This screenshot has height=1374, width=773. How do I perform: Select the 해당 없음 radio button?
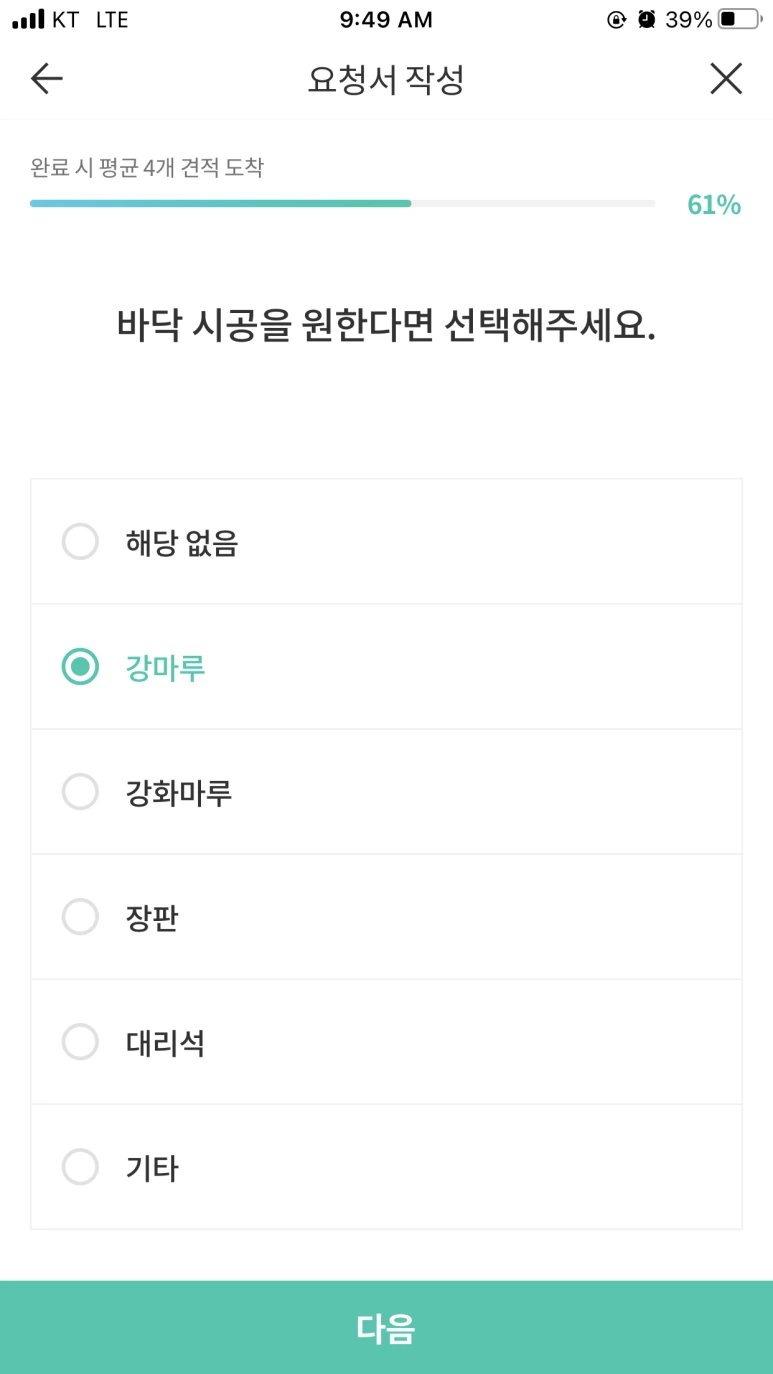80,542
